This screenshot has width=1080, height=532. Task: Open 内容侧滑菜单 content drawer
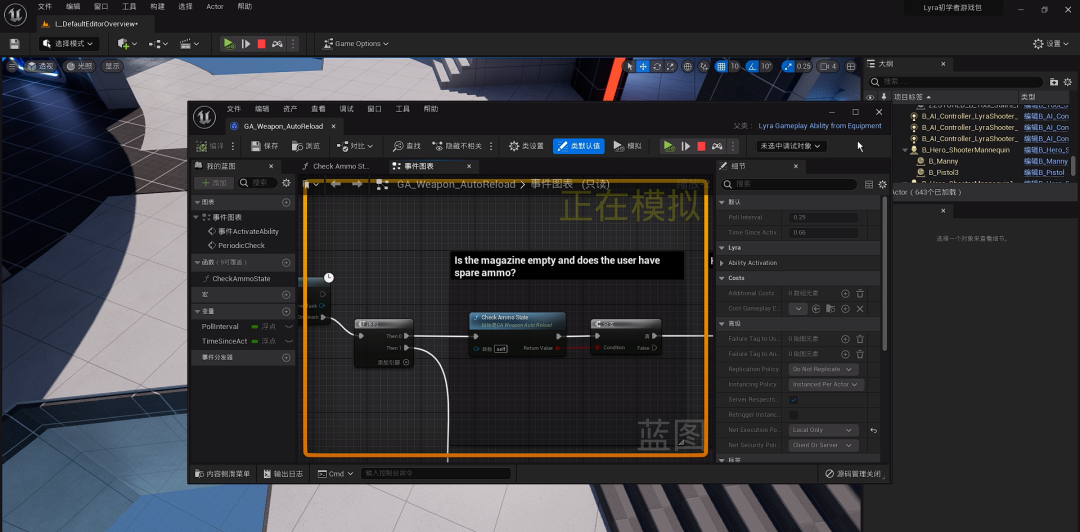222,473
